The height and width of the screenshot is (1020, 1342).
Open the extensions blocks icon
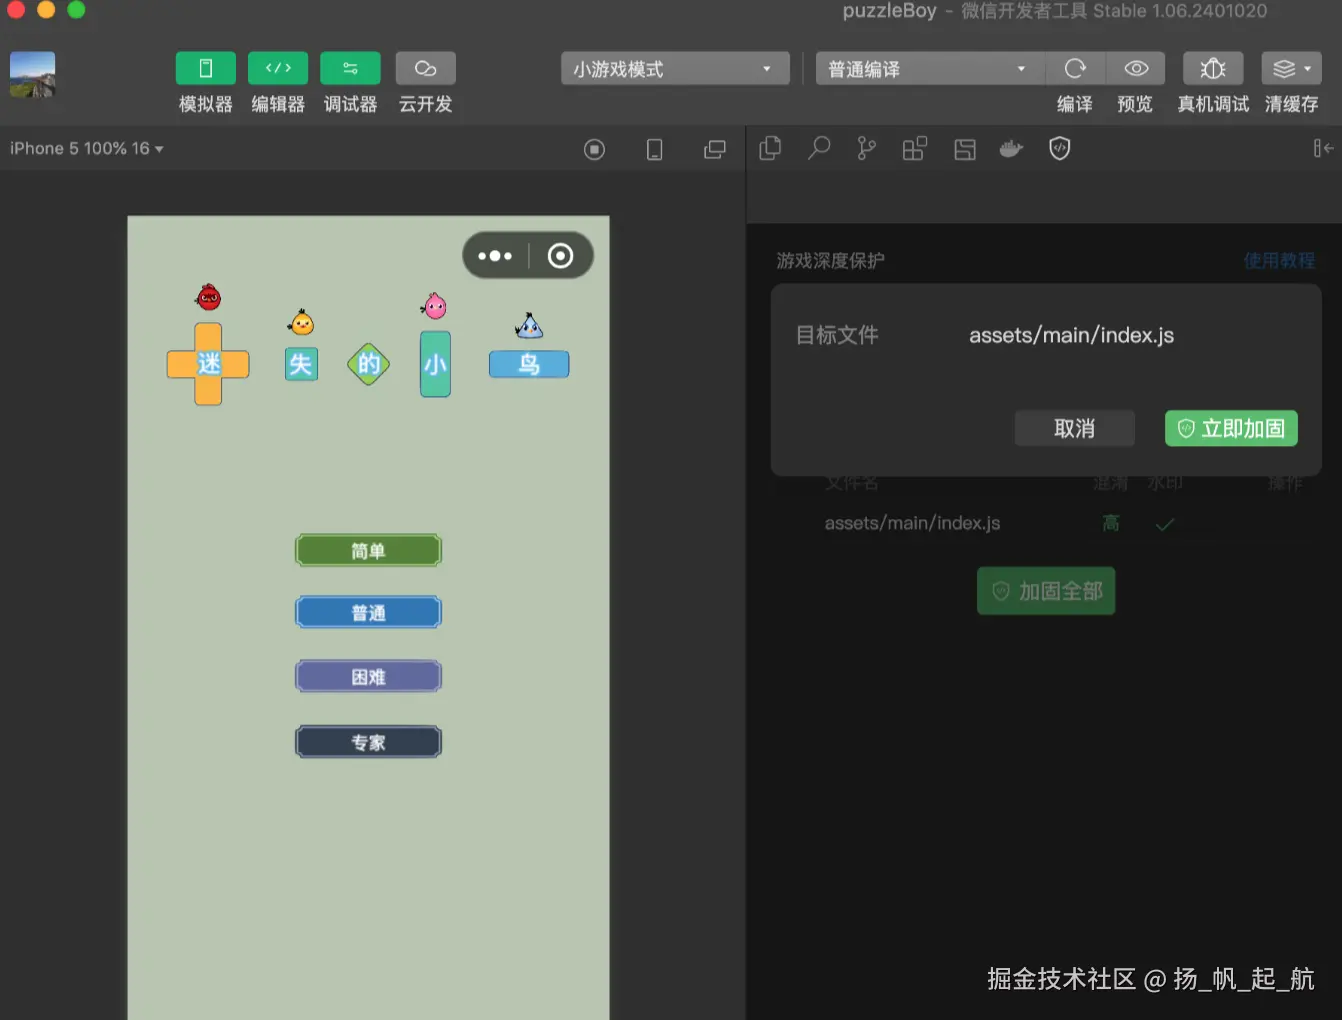coord(915,148)
